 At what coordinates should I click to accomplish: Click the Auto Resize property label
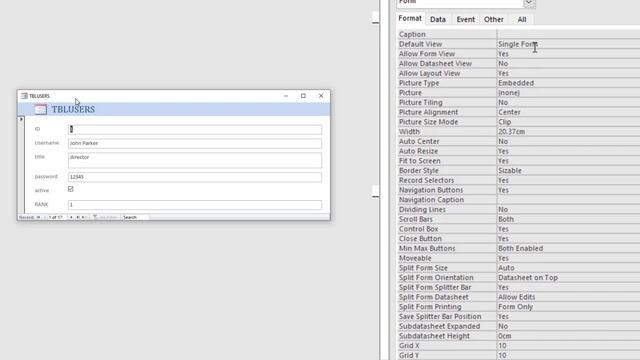418,151
